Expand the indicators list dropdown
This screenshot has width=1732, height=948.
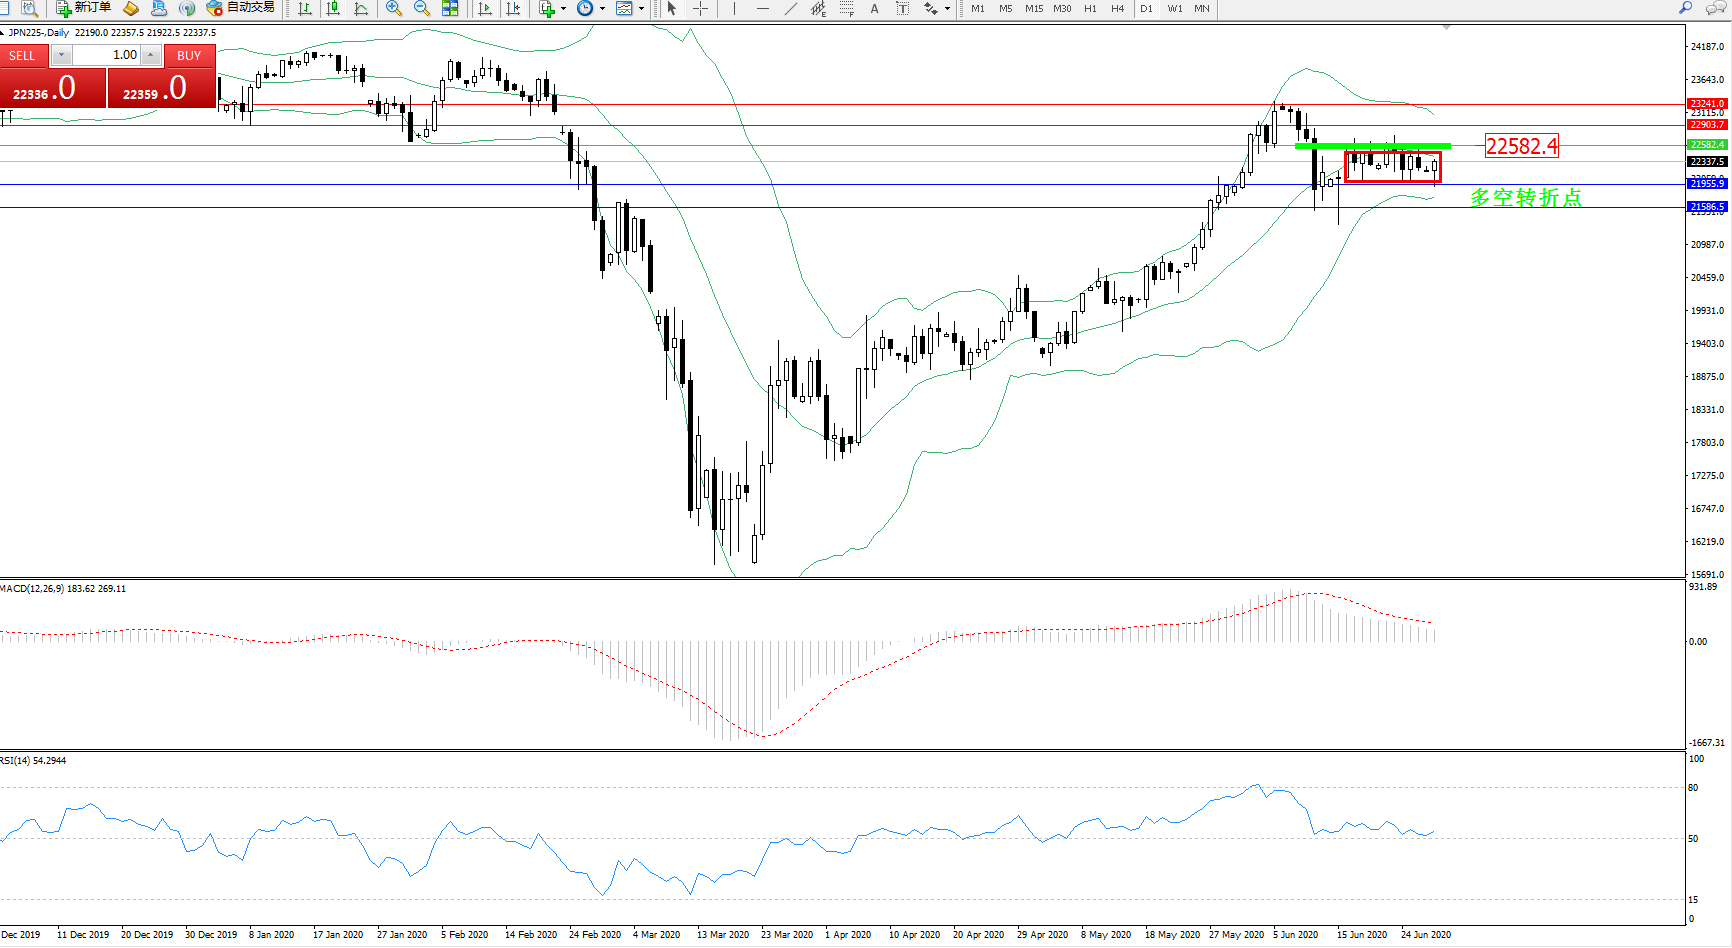pos(563,8)
